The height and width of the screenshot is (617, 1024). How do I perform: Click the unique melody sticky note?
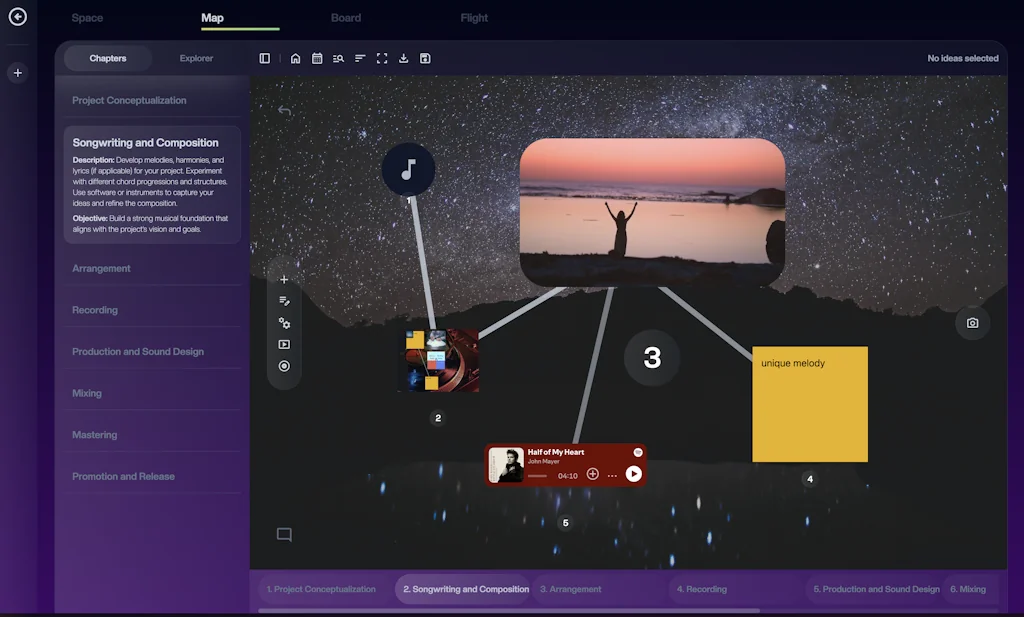coord(809,404)
